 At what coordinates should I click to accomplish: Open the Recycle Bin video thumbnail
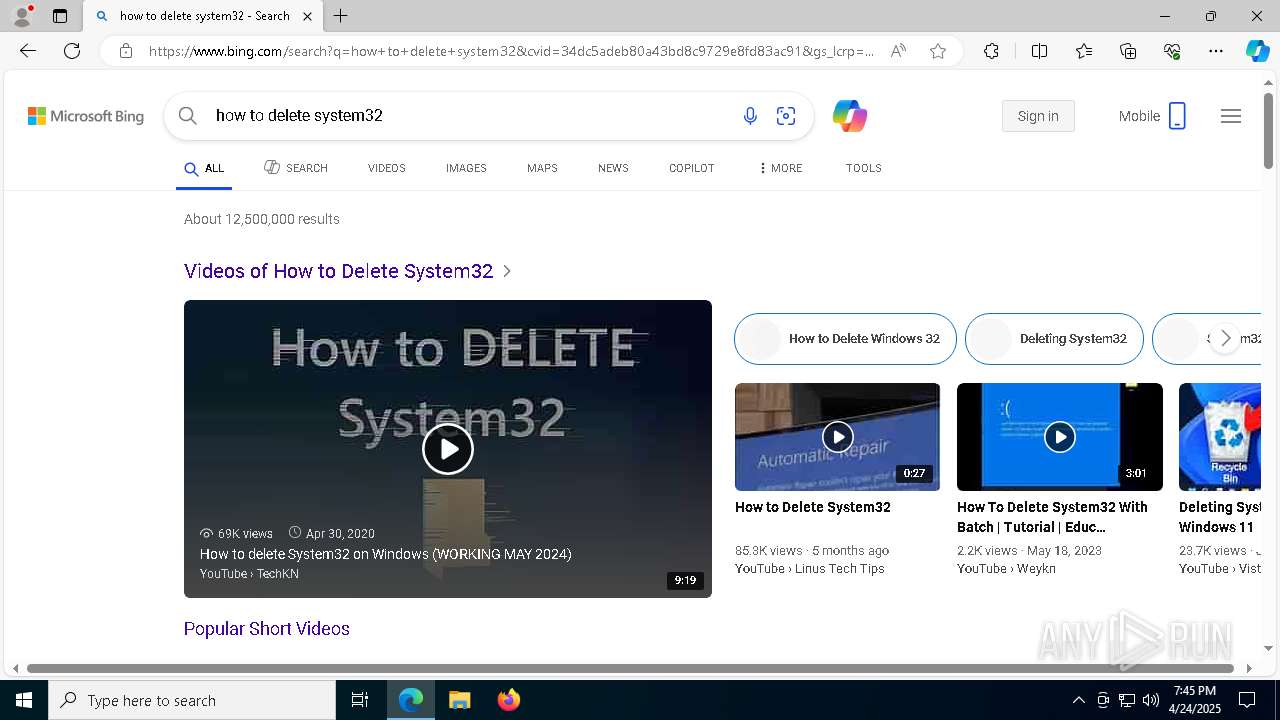click(1220, 437)
